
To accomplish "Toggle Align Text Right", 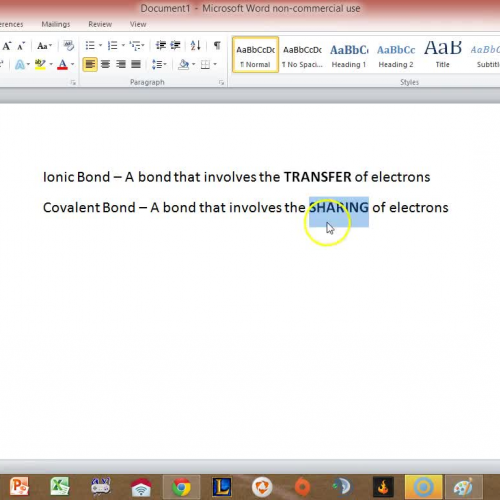I will coord(121,64).
